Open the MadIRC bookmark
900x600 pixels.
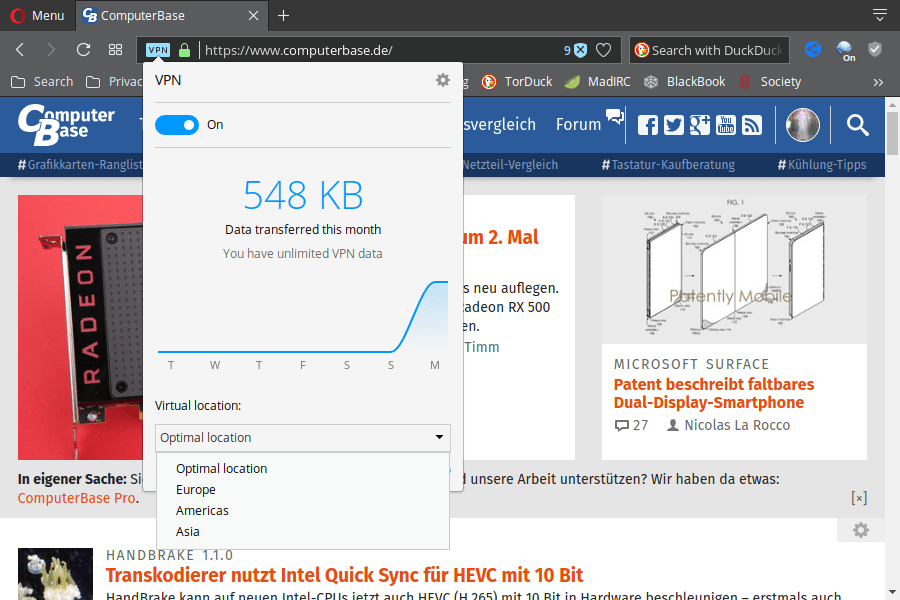click(x=598, y=82)
